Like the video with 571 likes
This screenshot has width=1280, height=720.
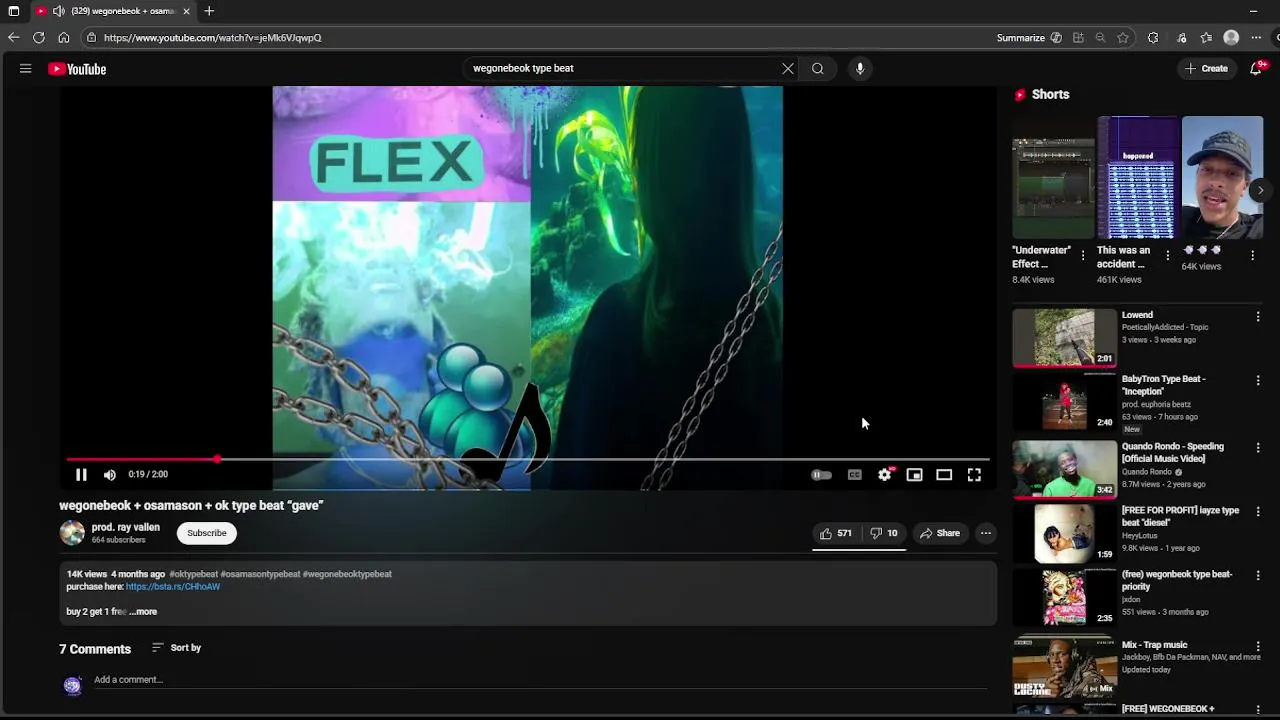tap(836, 533)
